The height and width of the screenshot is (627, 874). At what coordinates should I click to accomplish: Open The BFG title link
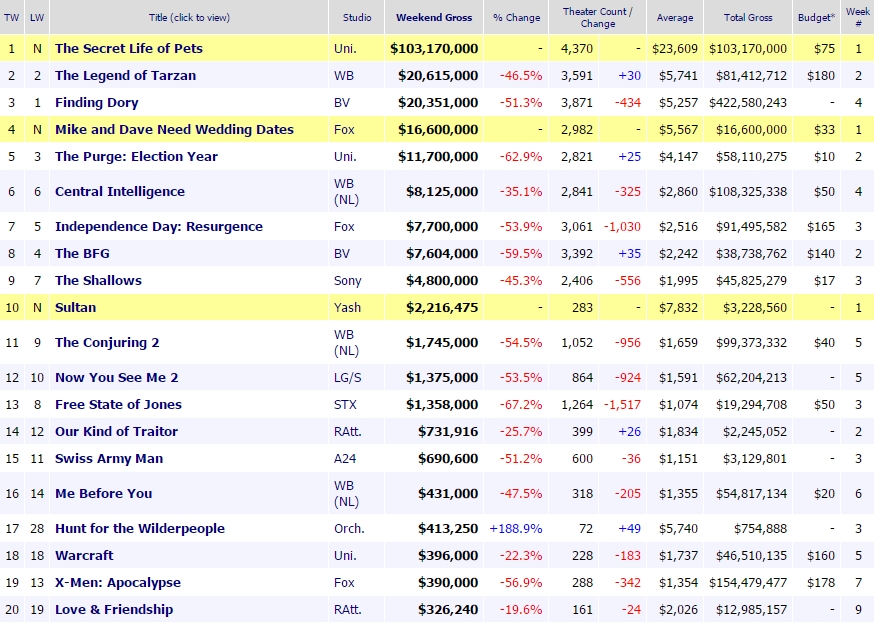tap(82, 254)
